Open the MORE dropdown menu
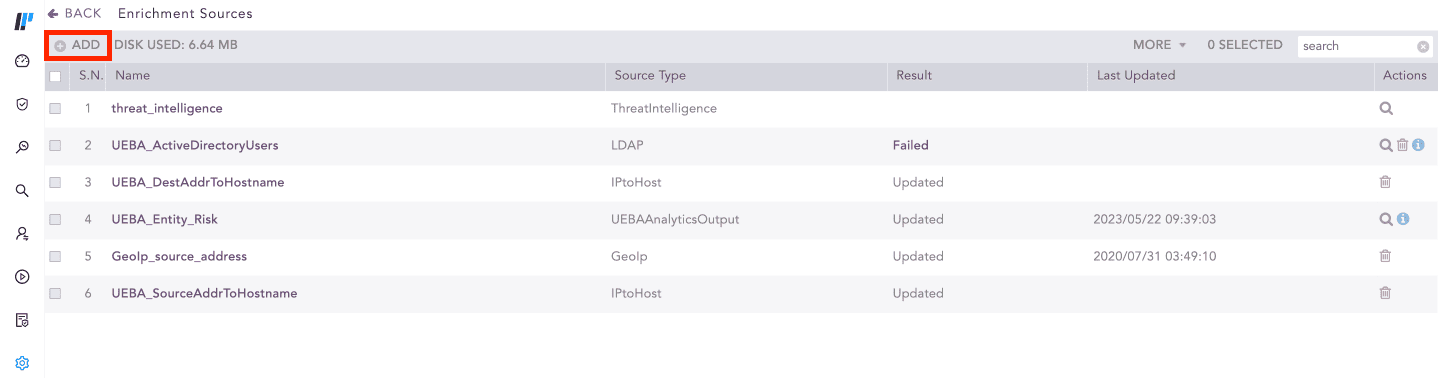Image resolution: width=1438 pixels, height=378 pixels. point(1159,45)
